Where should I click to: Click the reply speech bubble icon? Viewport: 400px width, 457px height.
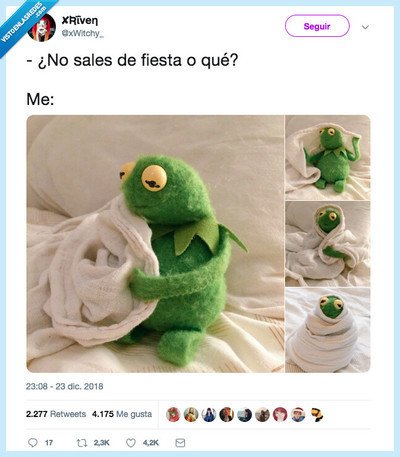[33, 443]
